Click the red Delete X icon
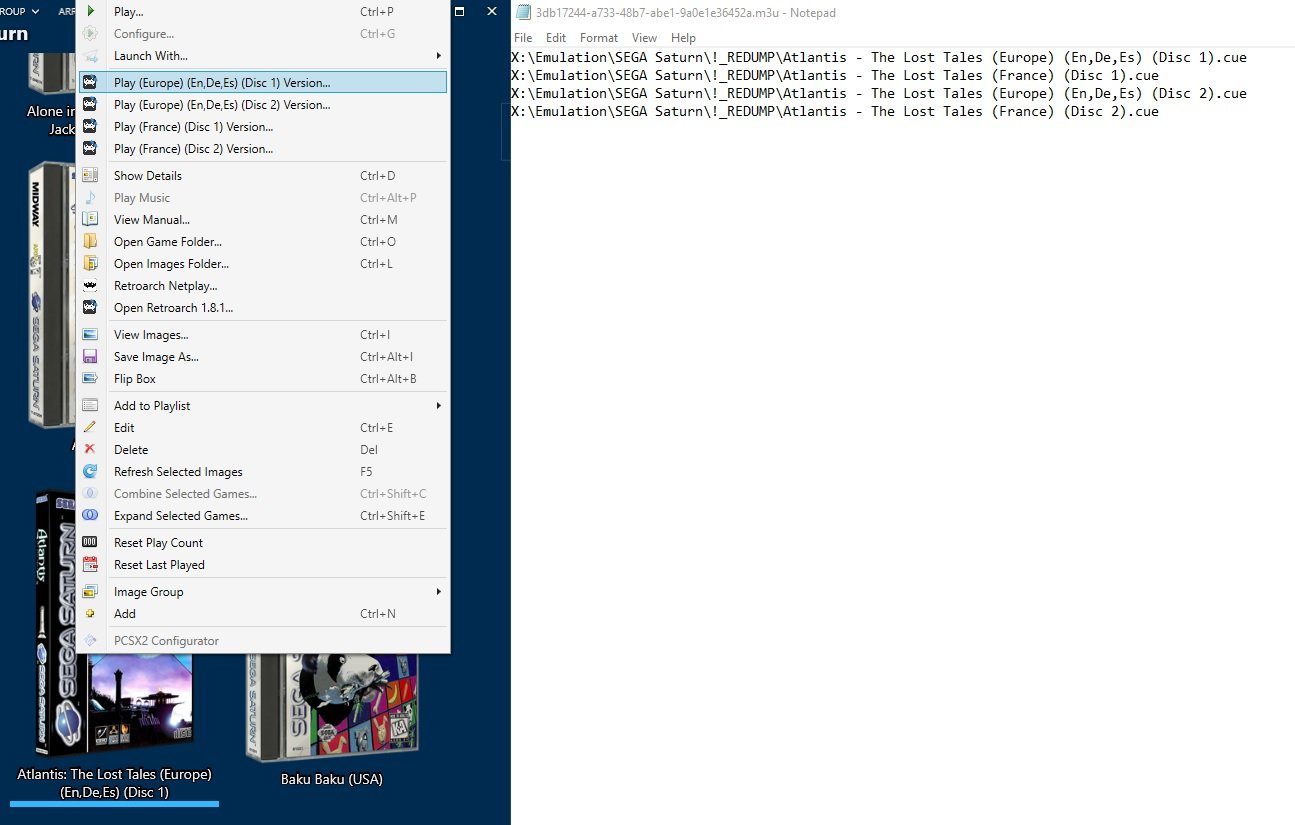The height and width of the screenshot is (825, 1295). click(x=90, y=450)
